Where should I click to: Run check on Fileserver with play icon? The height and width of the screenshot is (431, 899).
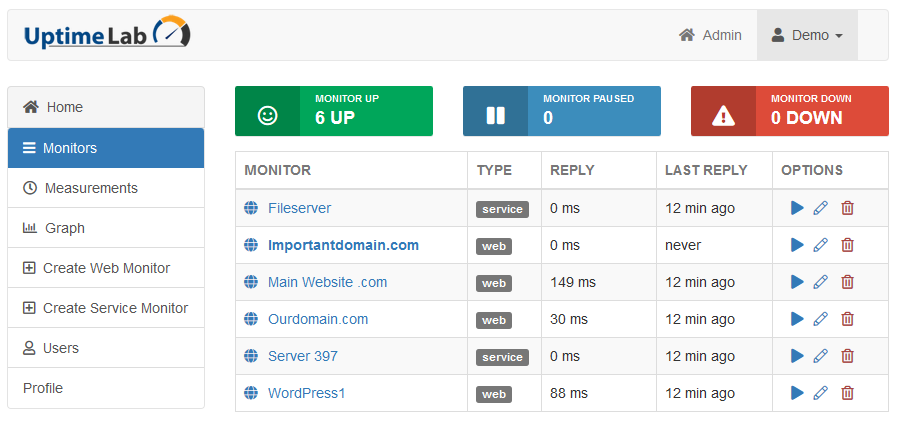[x=797, y=208]
